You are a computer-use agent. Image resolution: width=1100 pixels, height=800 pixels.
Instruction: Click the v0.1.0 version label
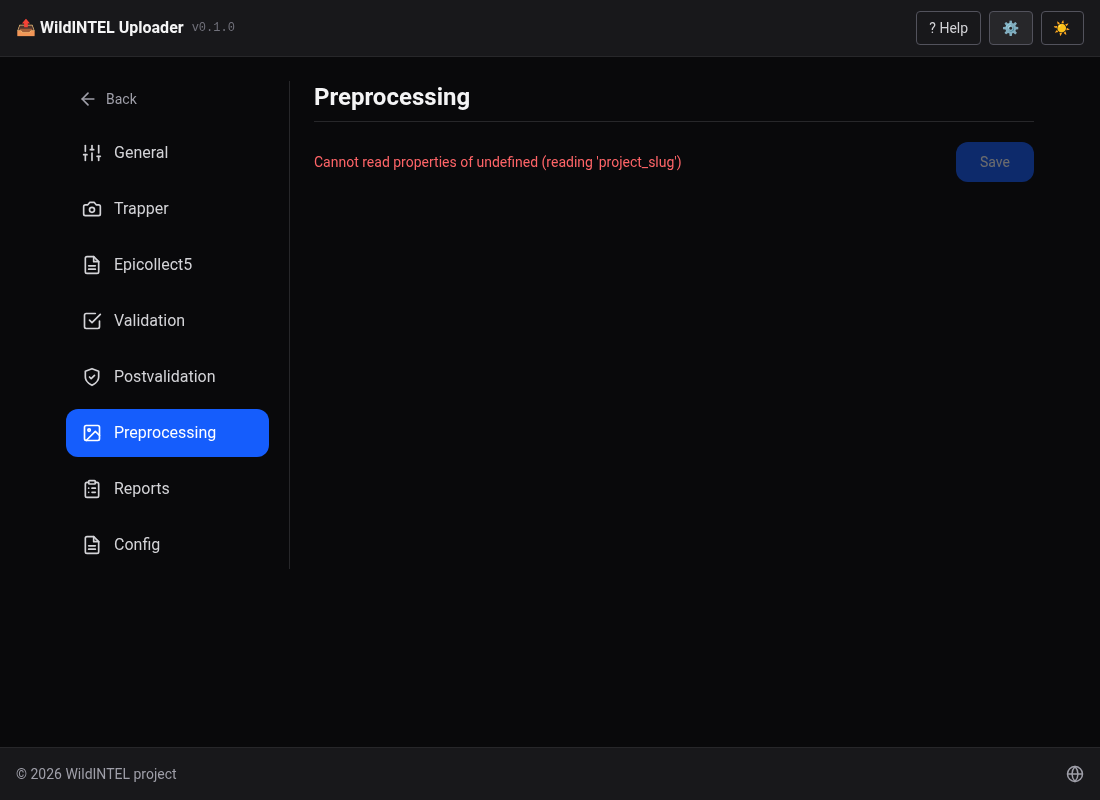(x=213, y=27)
